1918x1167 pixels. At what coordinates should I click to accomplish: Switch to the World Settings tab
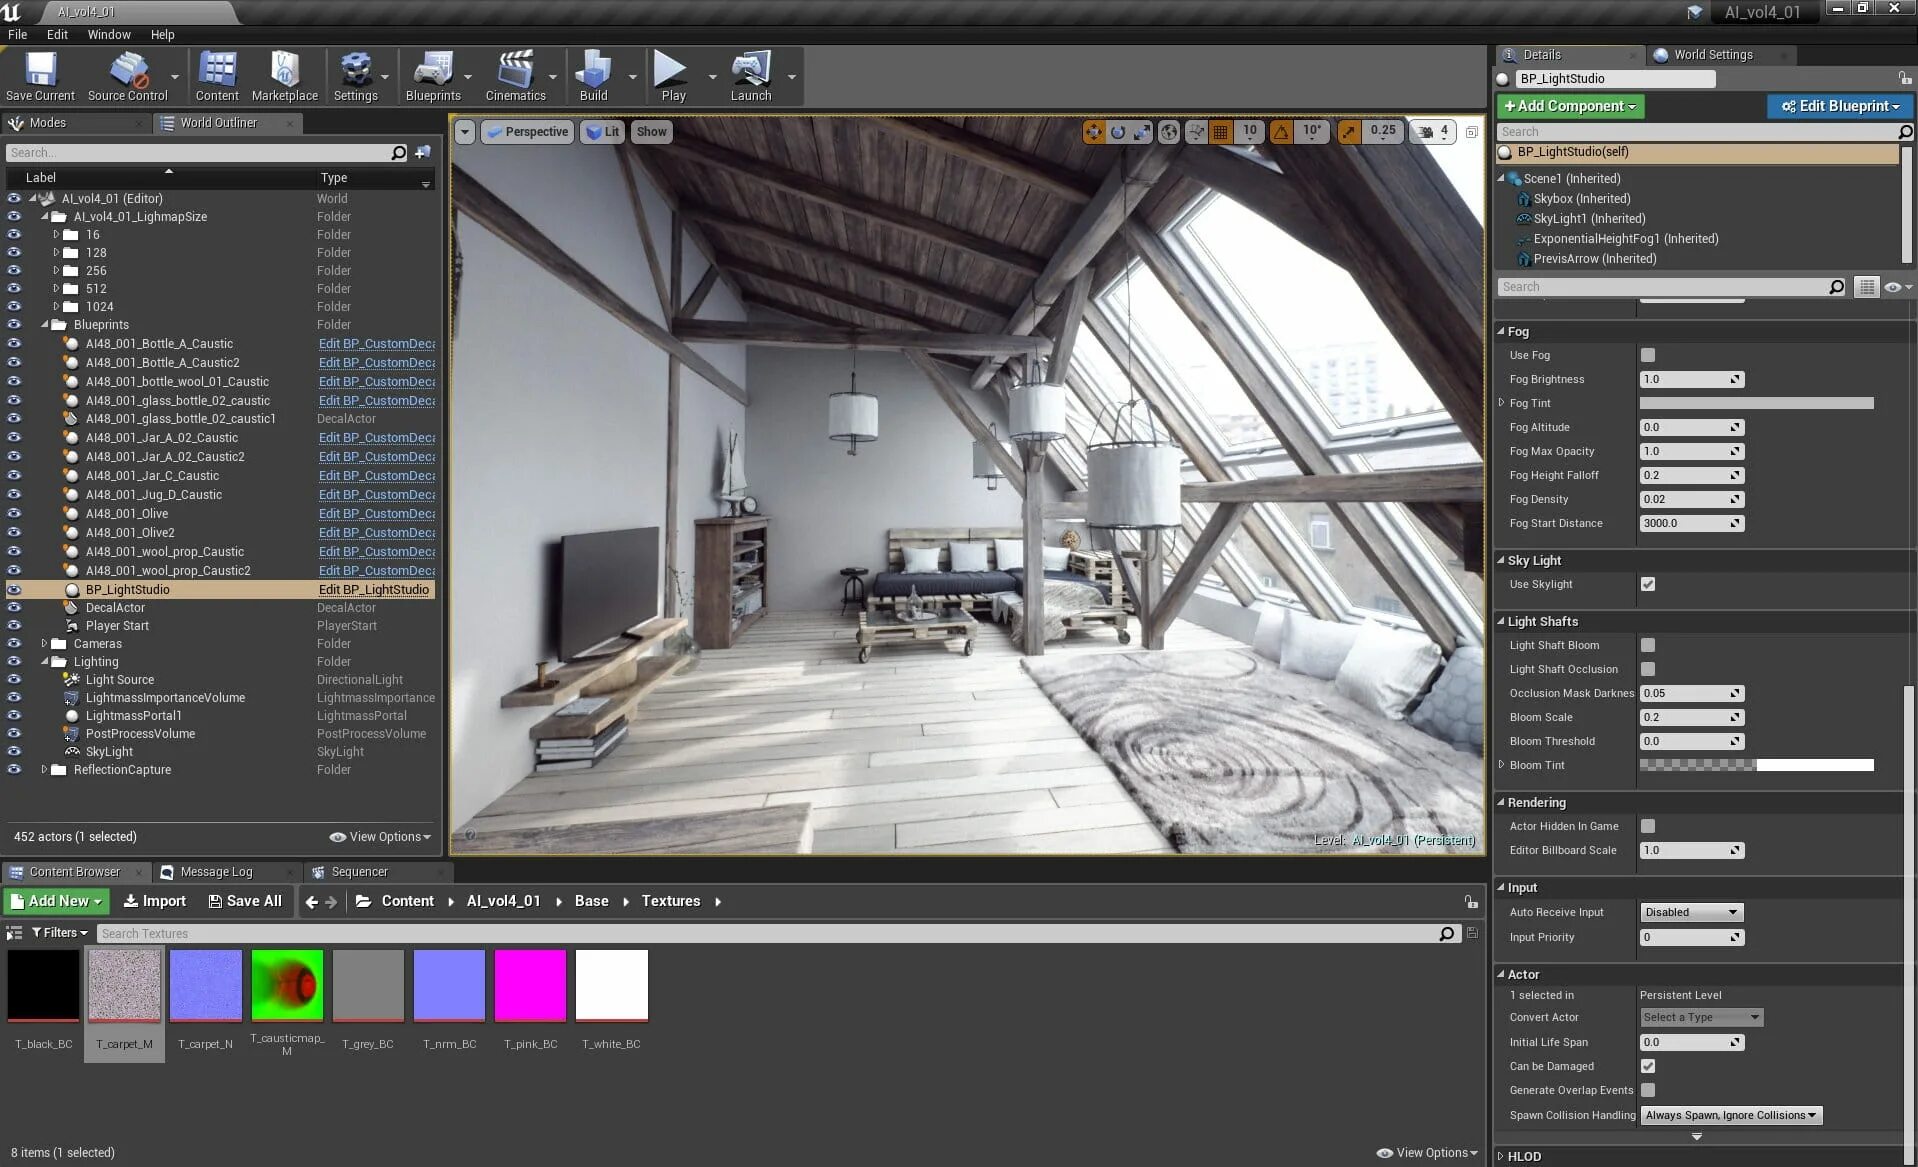[1712, 55]
